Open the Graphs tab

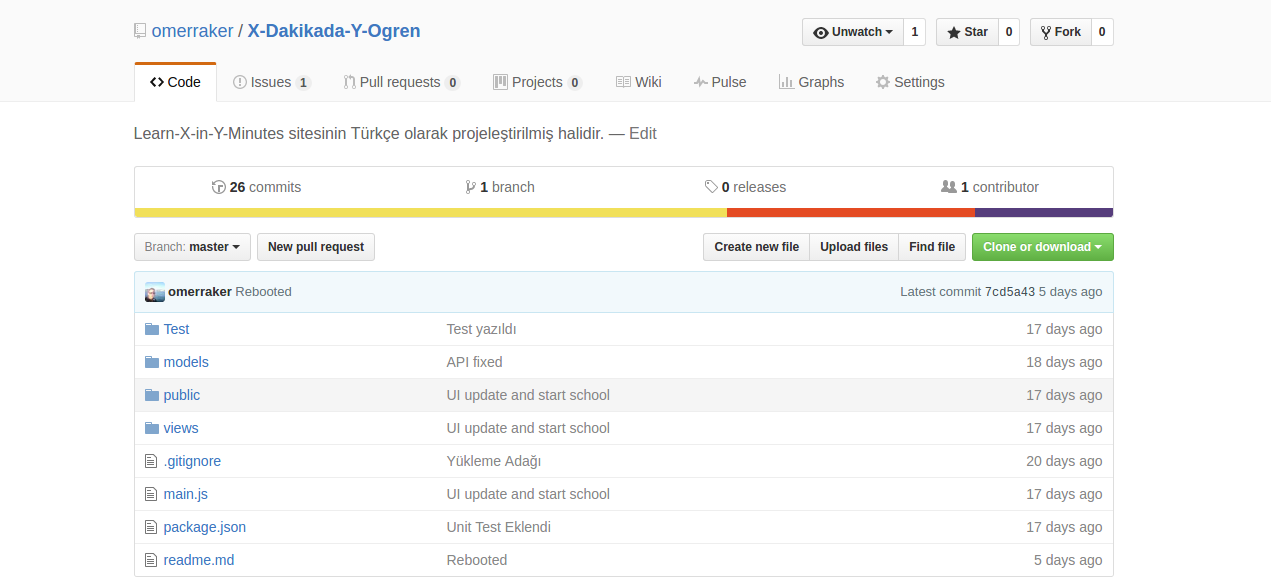click(811, 82)
